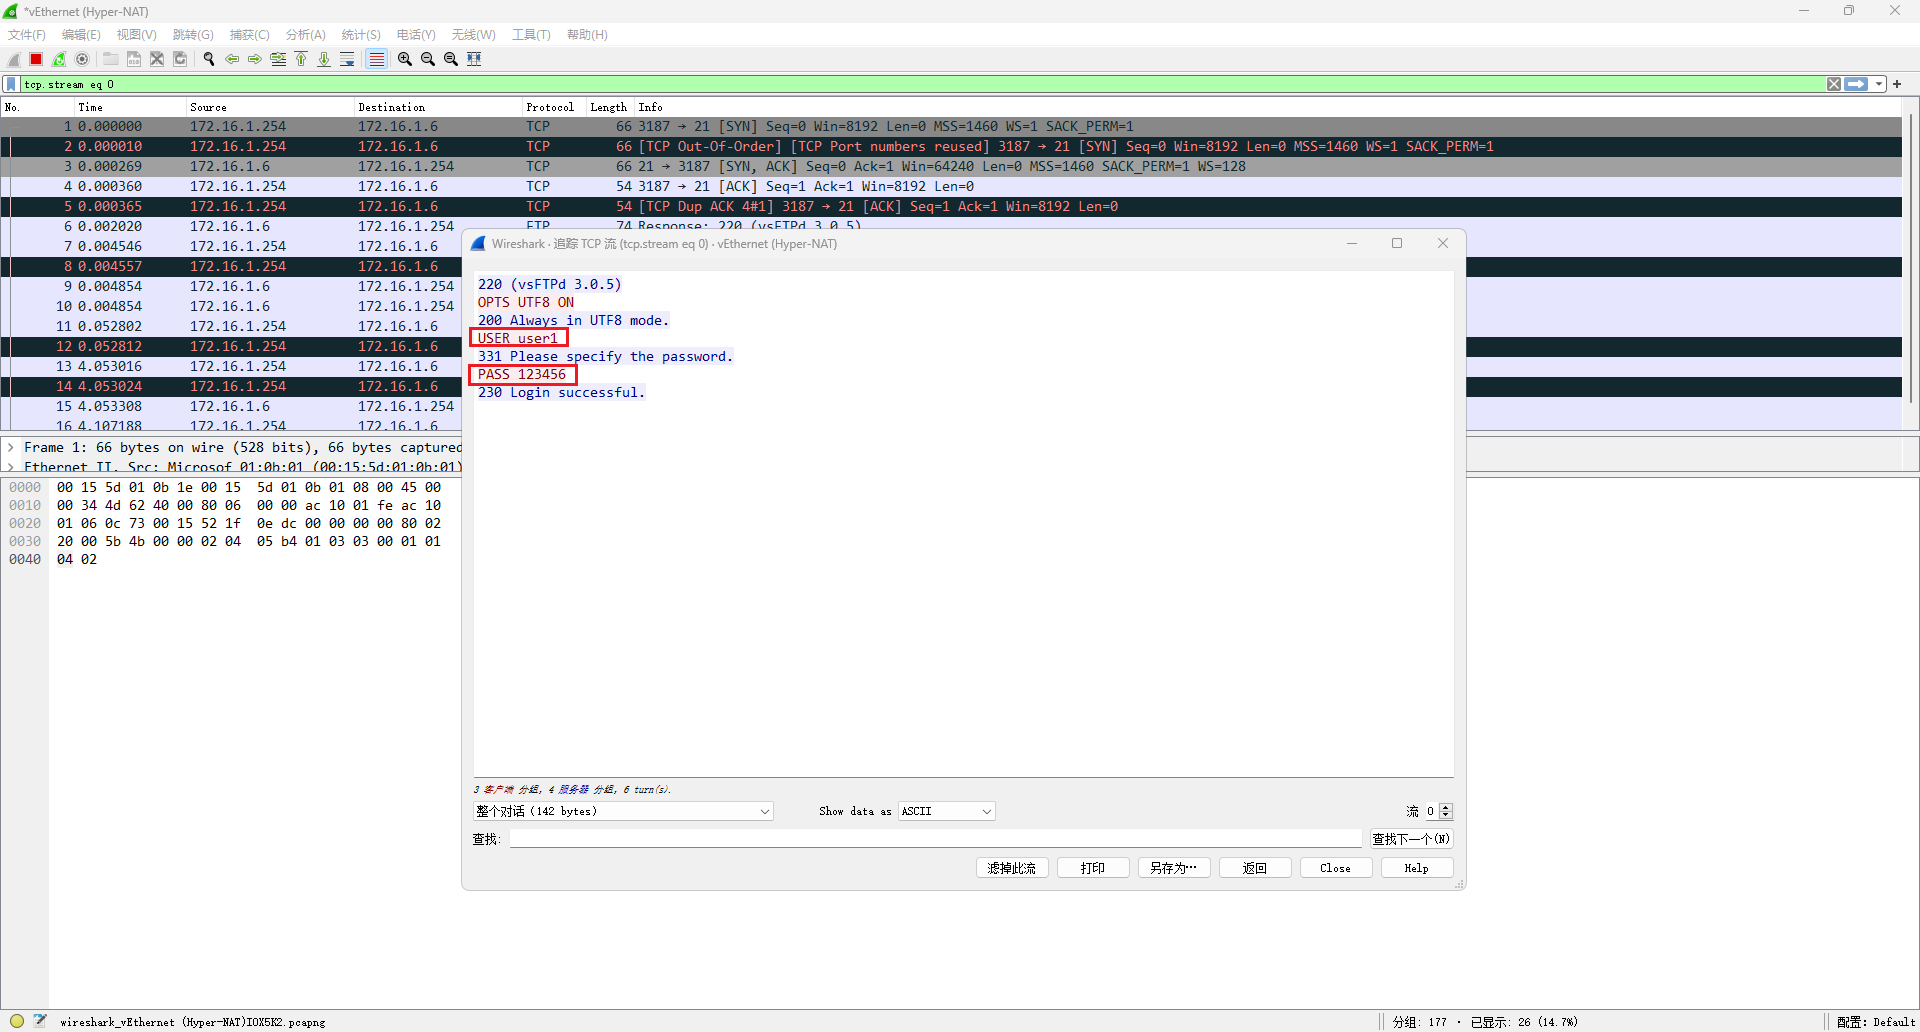The width and height of the screenshot is (1920, 1032).
Task: Open capture file properties pencil icon
Action: point(40,1021)
